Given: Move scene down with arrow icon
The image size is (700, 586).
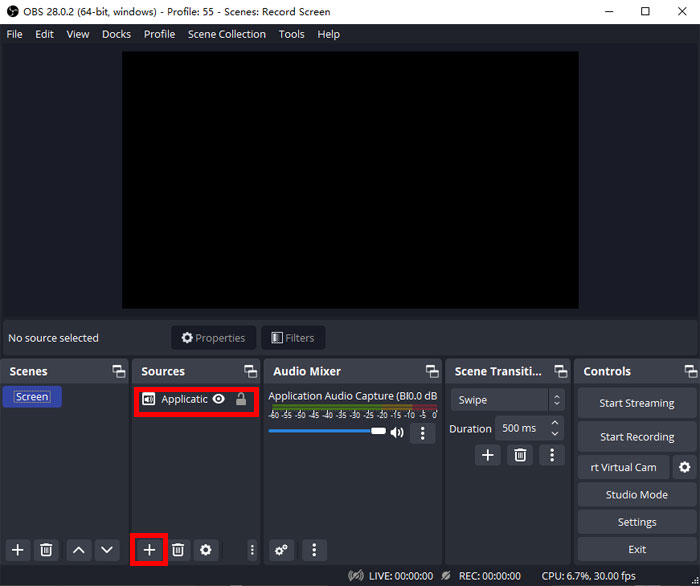Looking at the screenshot, I should tap(107, 550).
